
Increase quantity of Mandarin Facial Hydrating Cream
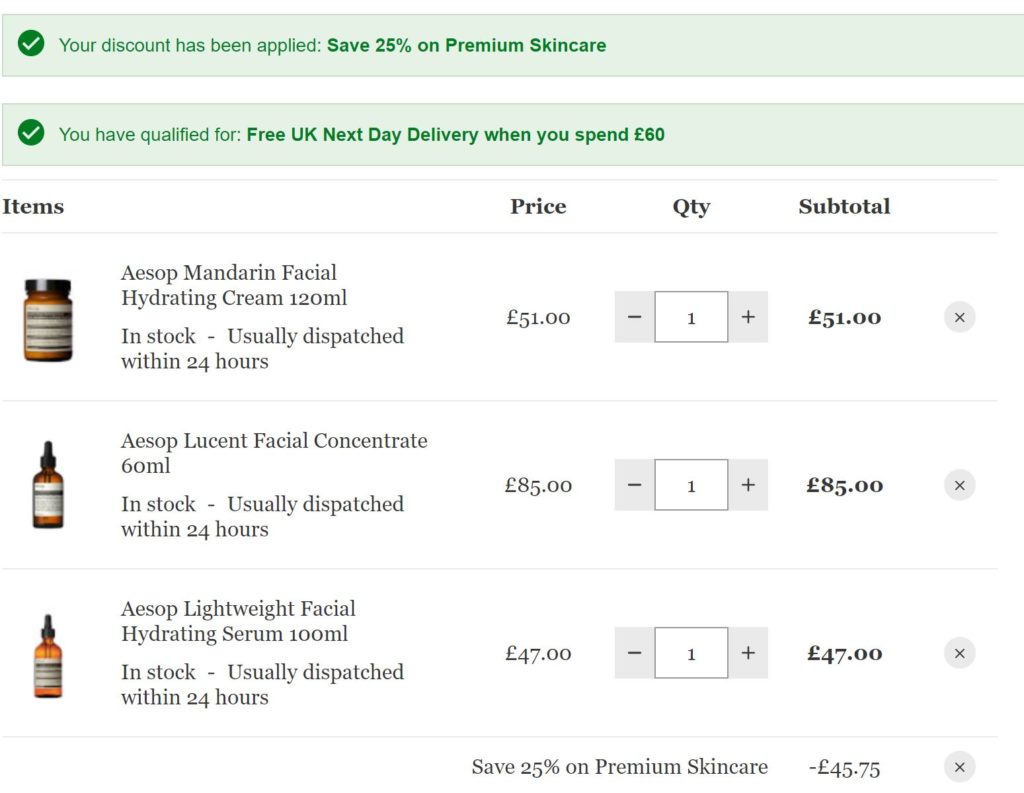[748, 317]
